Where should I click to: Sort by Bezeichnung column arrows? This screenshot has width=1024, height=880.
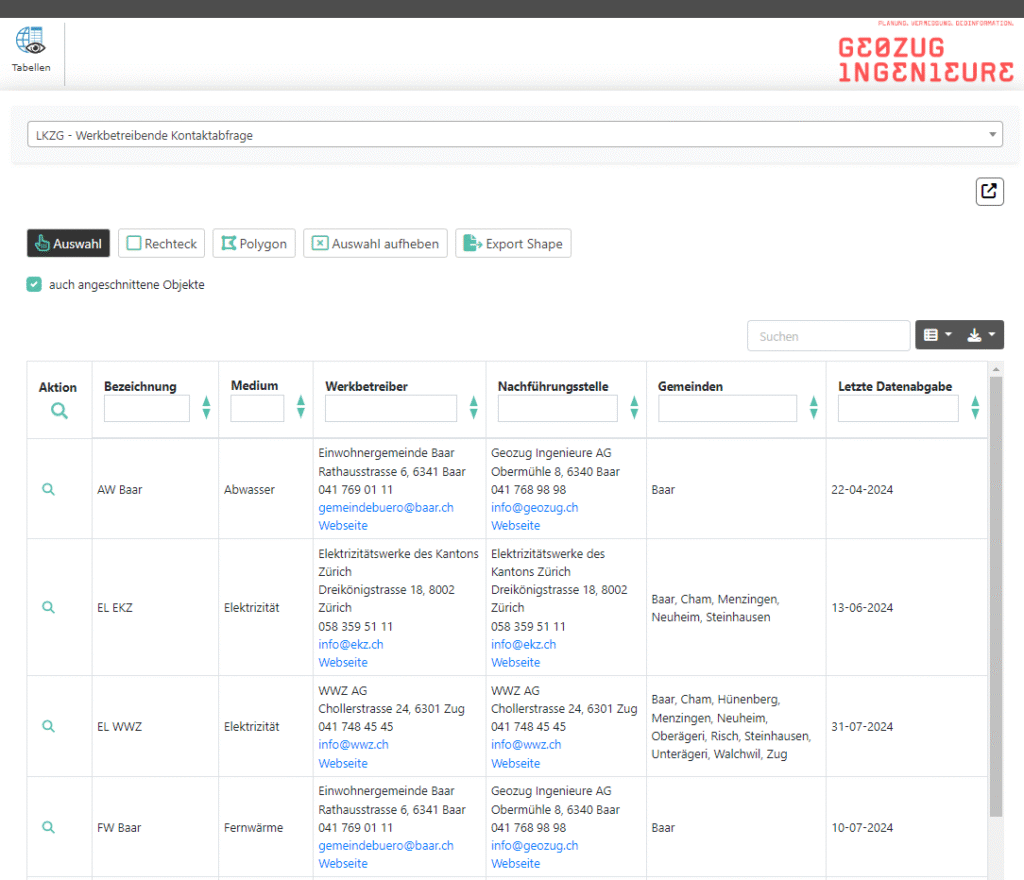206,408
